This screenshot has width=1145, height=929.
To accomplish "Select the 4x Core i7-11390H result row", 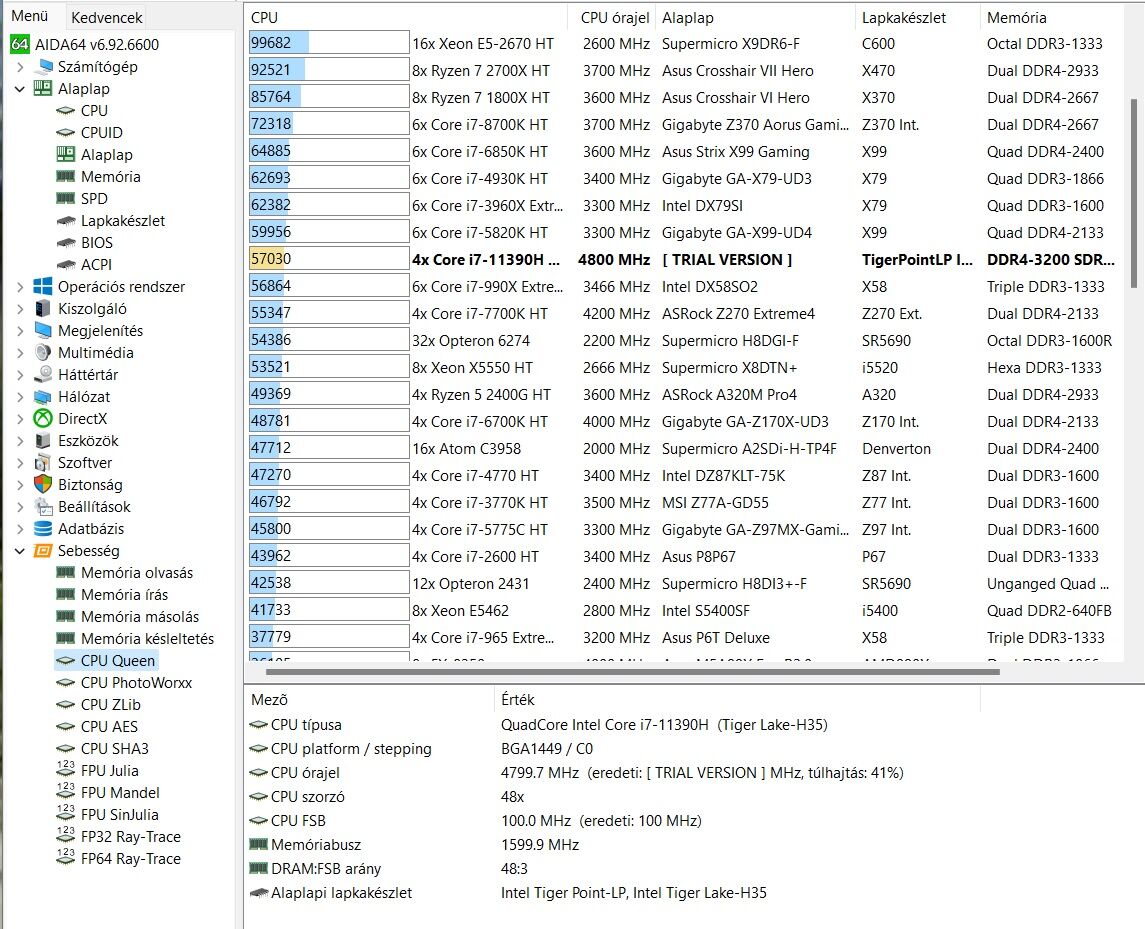I will 684,259.
